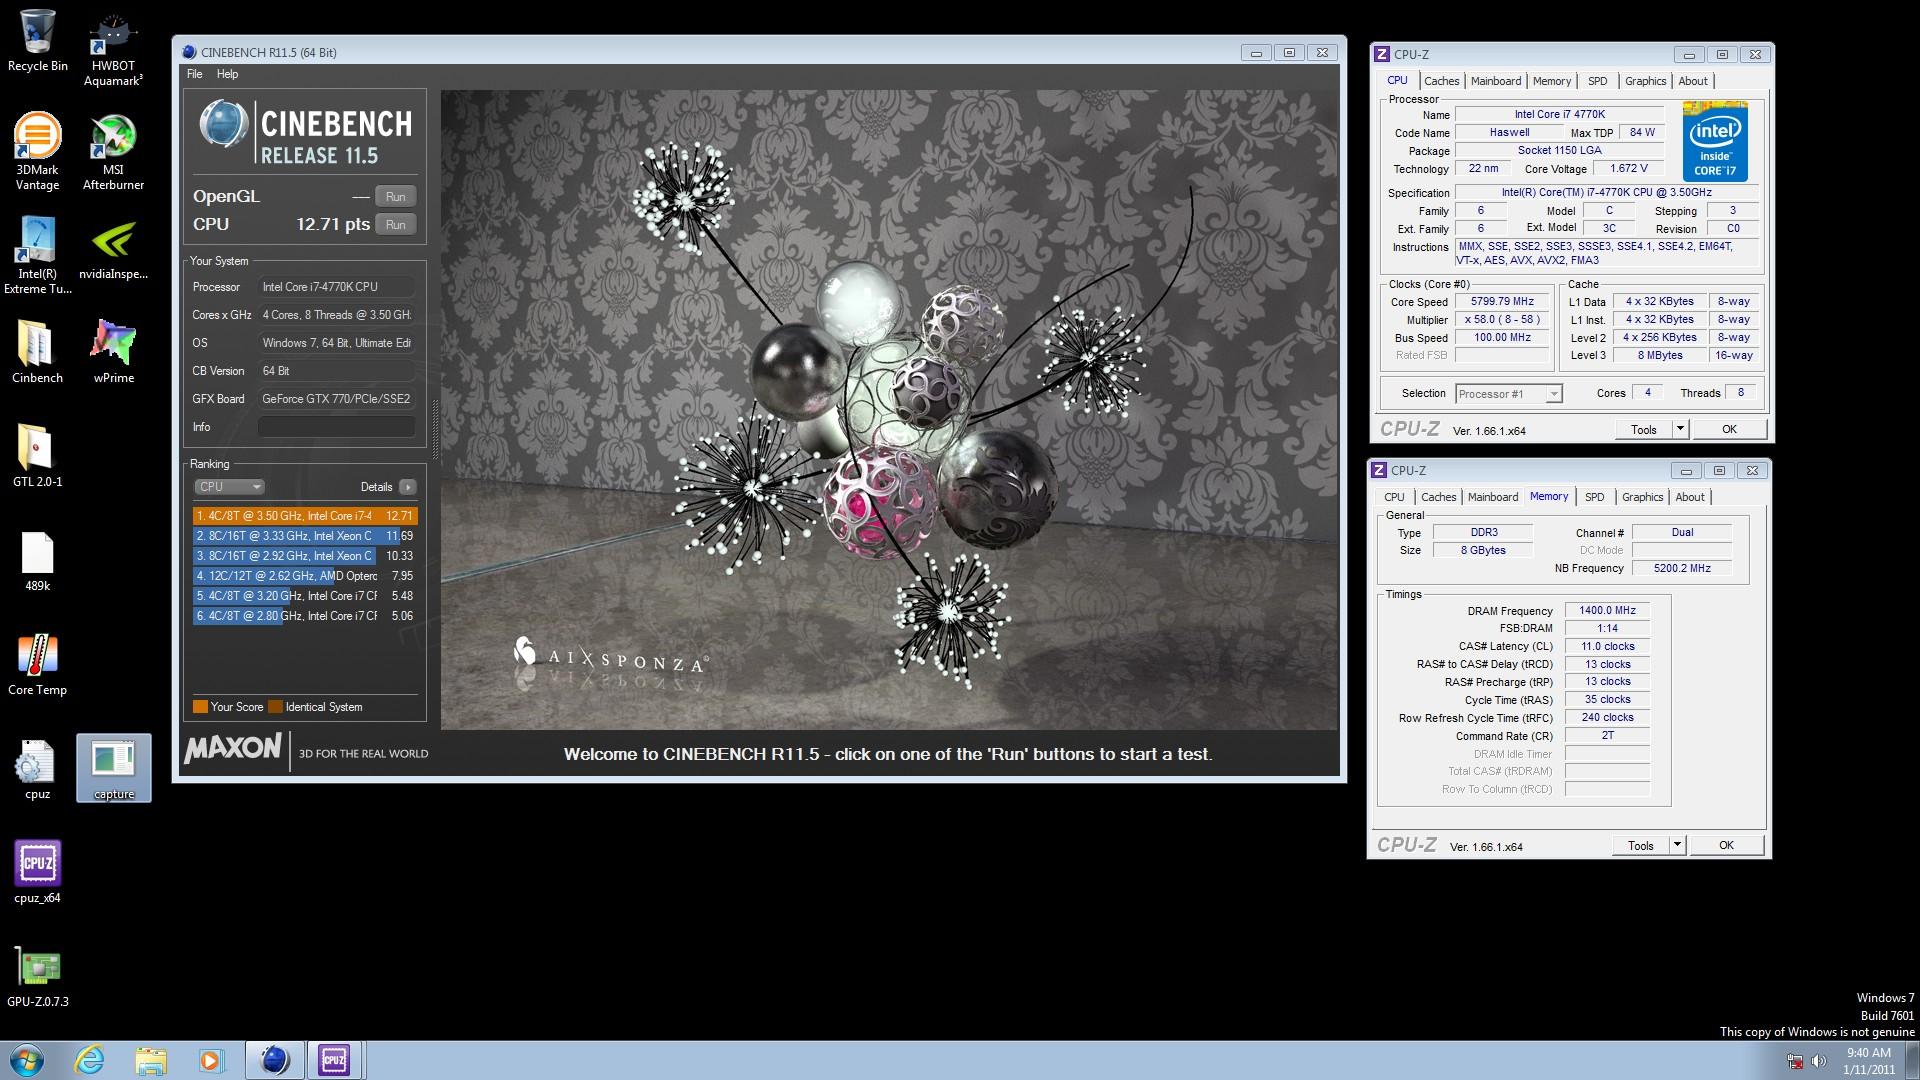Open nvidiaInspector desktop icon
Viewport: 1920px width, 1080px height.
click(x=113, y=250)
